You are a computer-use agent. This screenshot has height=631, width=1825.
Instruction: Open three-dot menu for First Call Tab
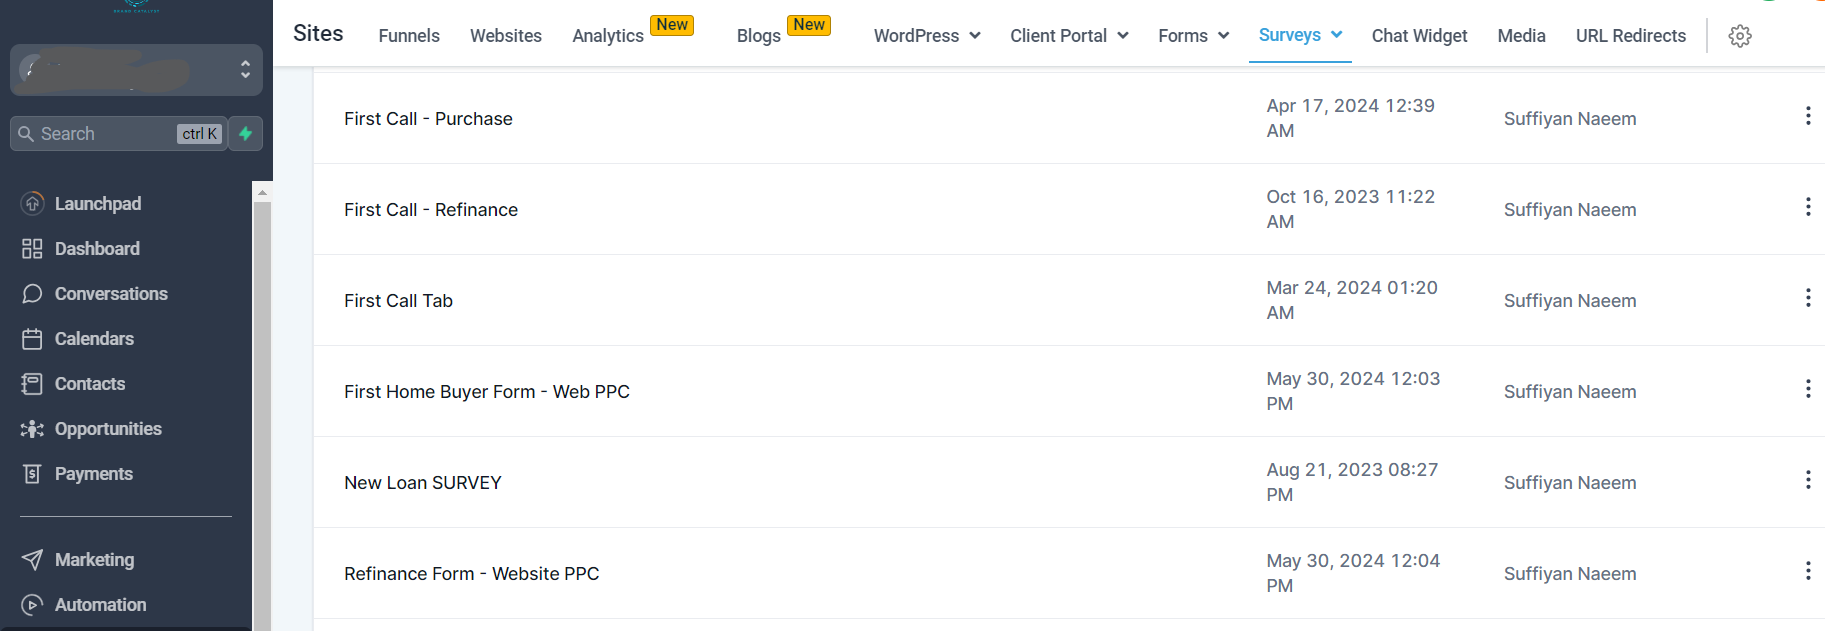coord(1808,298)
